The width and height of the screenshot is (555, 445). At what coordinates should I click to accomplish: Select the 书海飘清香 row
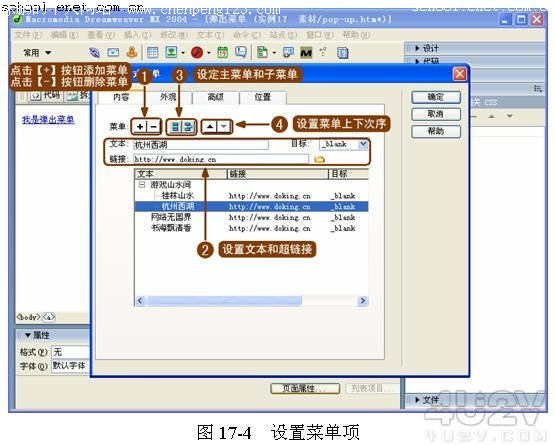(251, 228)
